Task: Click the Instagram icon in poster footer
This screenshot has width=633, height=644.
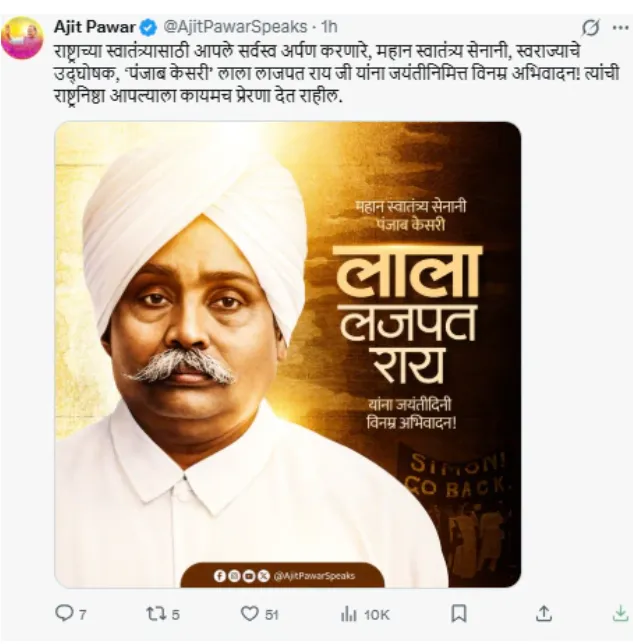Action: pyautogui.click(x=234, y=576)
